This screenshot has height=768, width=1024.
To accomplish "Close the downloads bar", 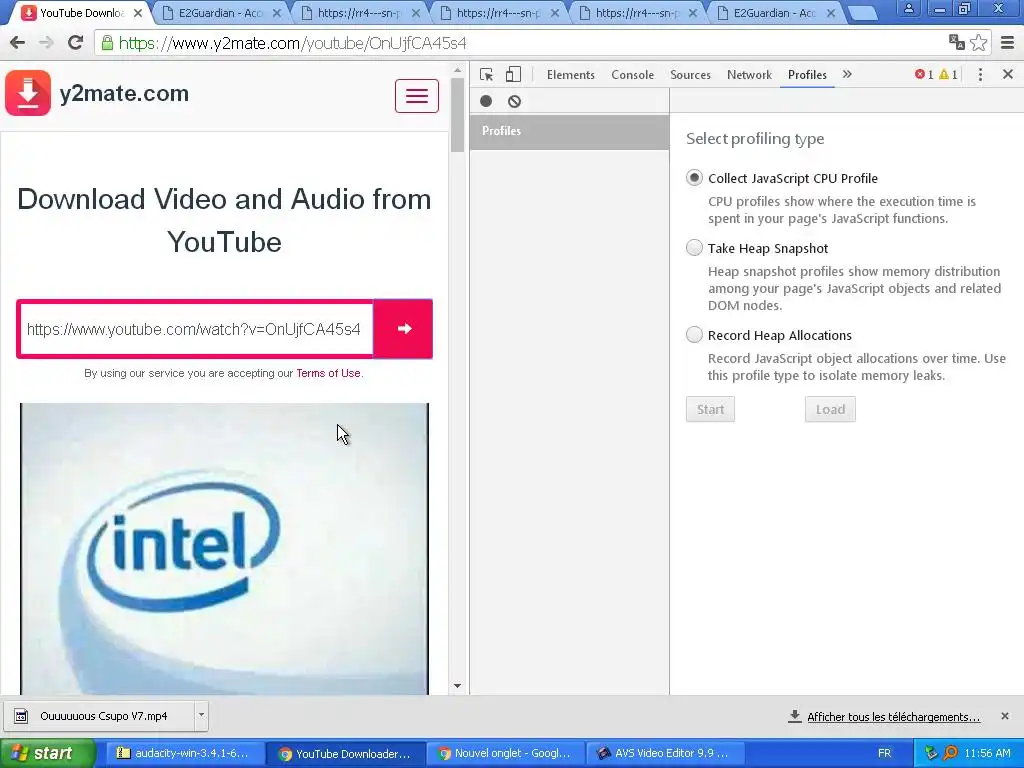I will click(x=1005, y=716).
